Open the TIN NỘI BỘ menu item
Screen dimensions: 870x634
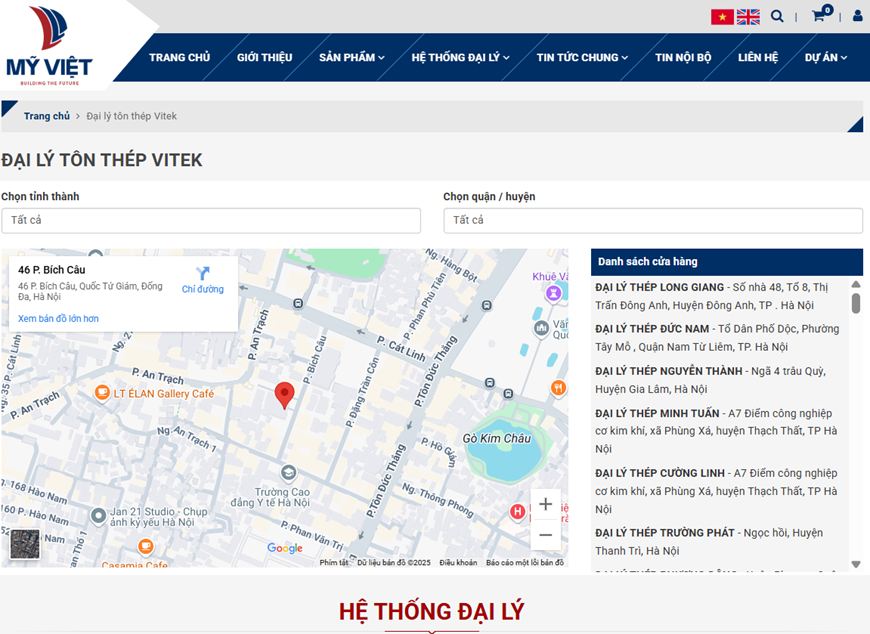(x=683, y=57)
